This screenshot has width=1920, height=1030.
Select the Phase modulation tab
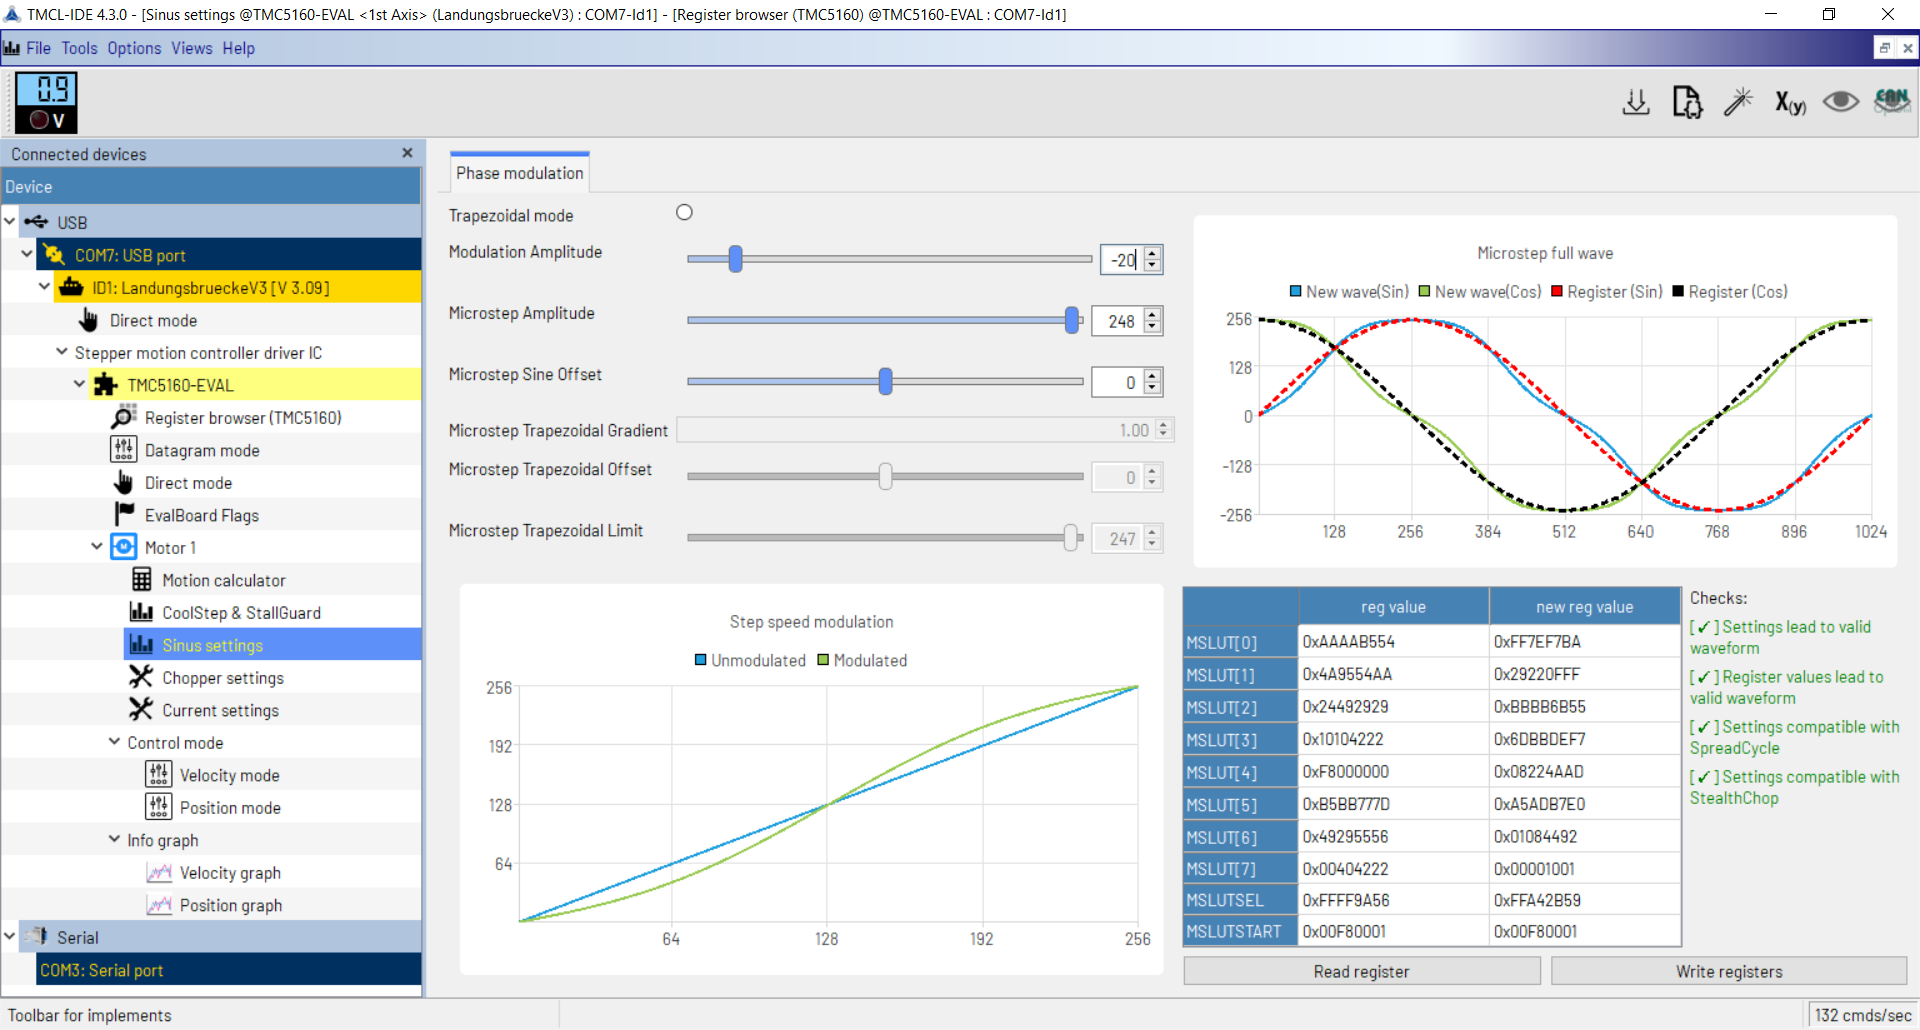tap(519, 173)
